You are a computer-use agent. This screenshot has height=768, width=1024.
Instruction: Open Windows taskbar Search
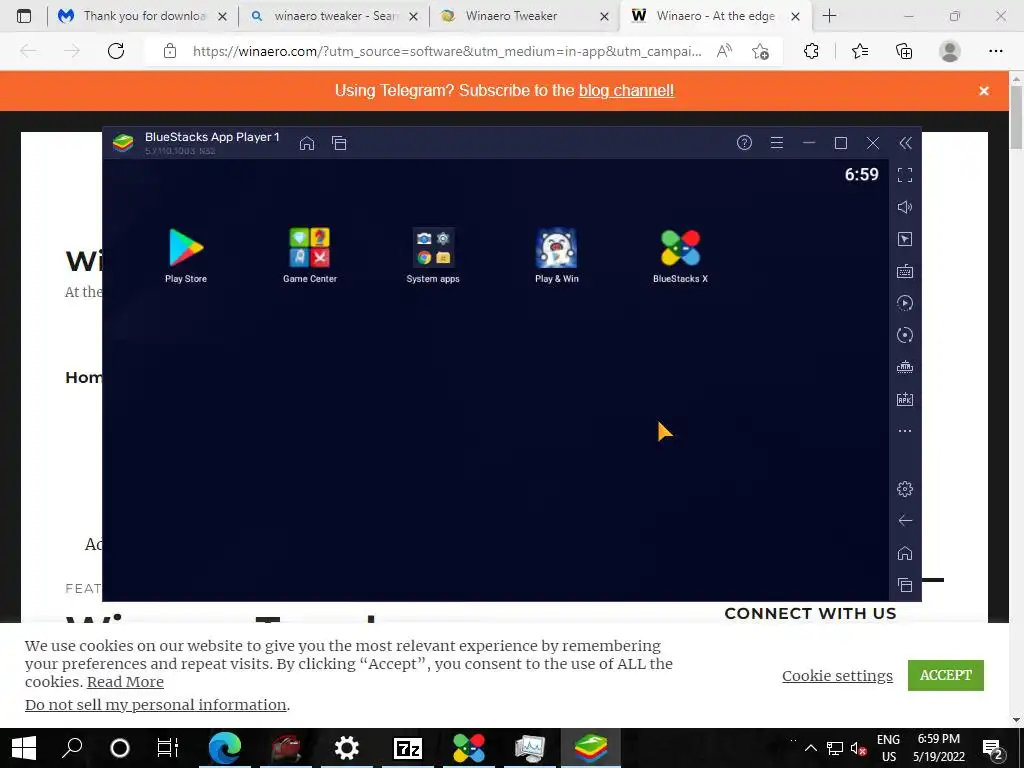point(71,748)
